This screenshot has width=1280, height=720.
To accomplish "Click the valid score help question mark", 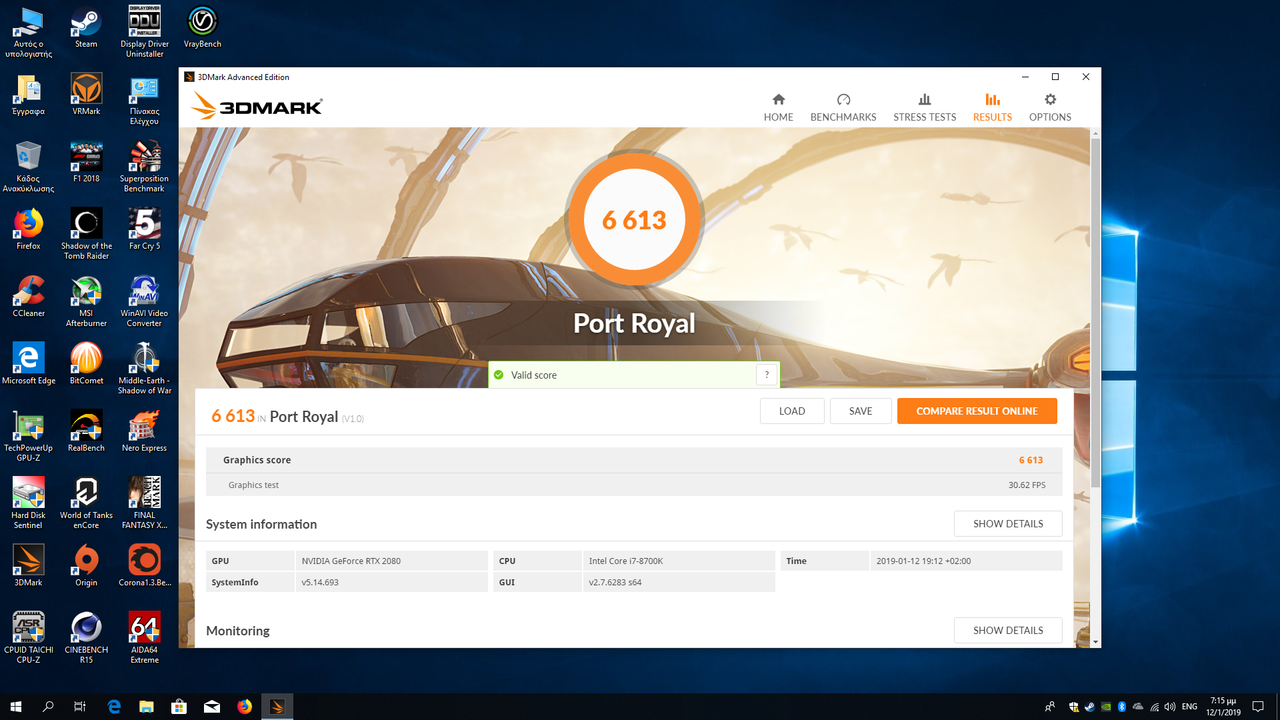I will point(767,375).
